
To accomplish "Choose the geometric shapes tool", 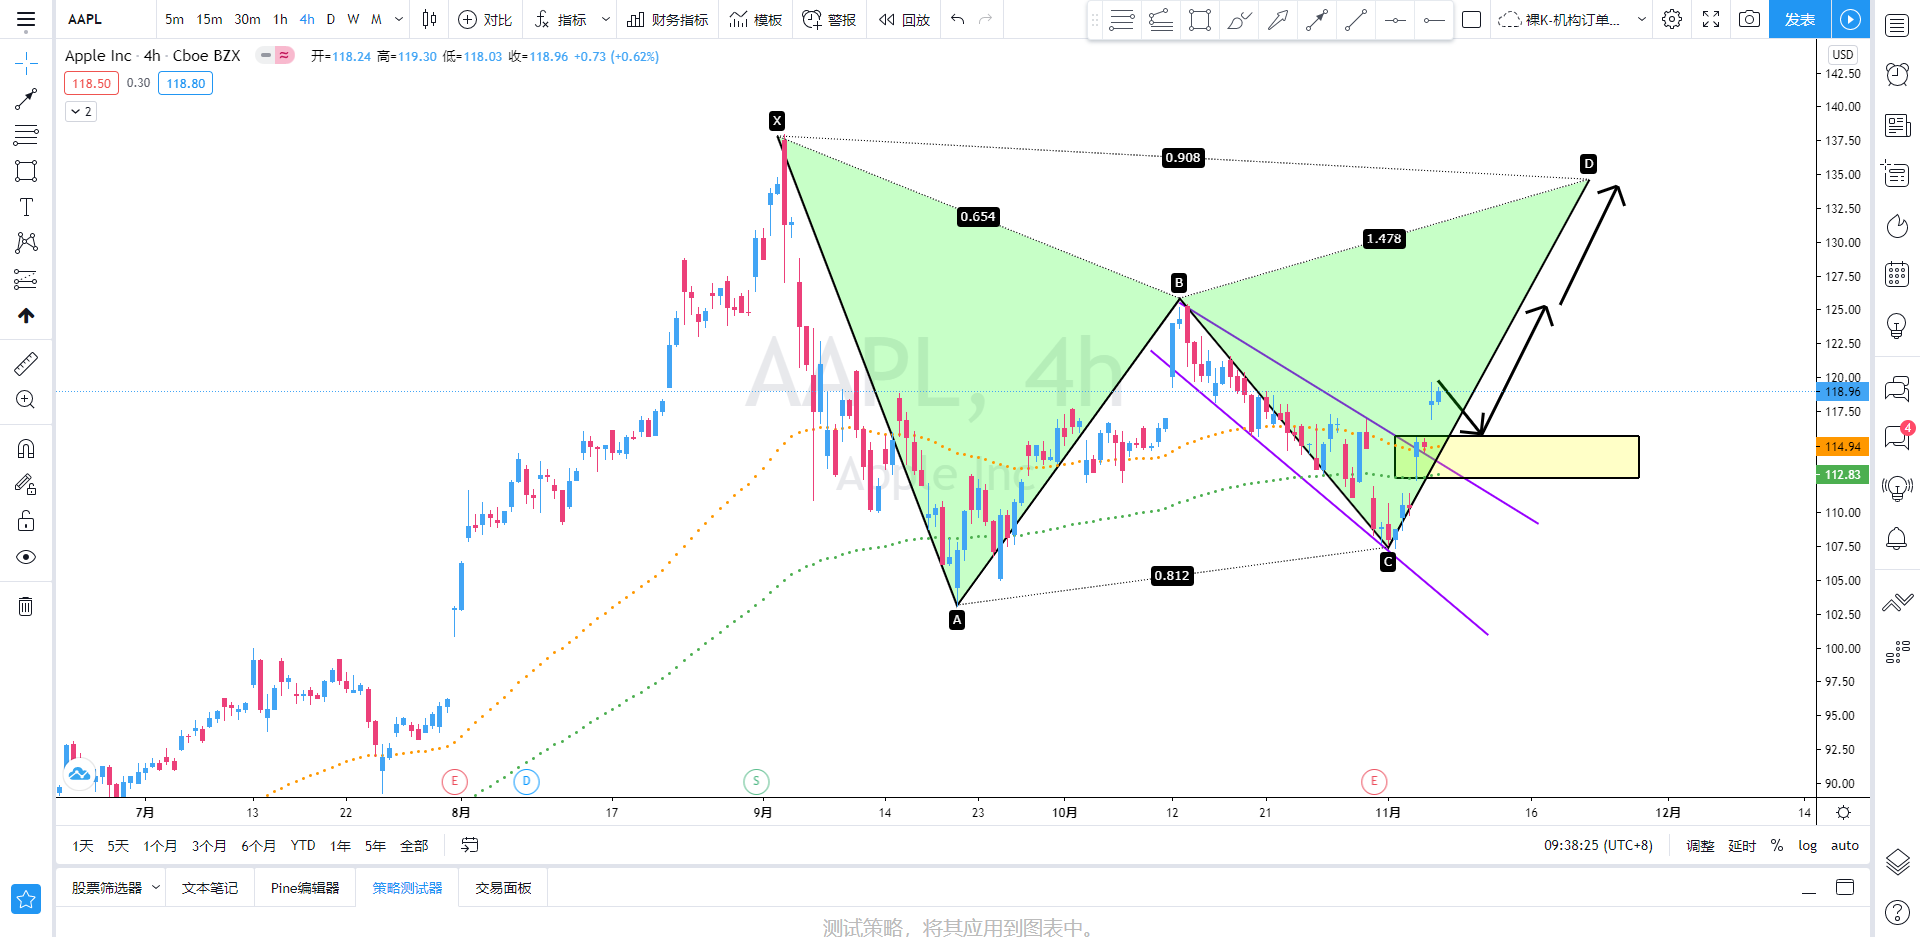I will click(x=26, y=171).
